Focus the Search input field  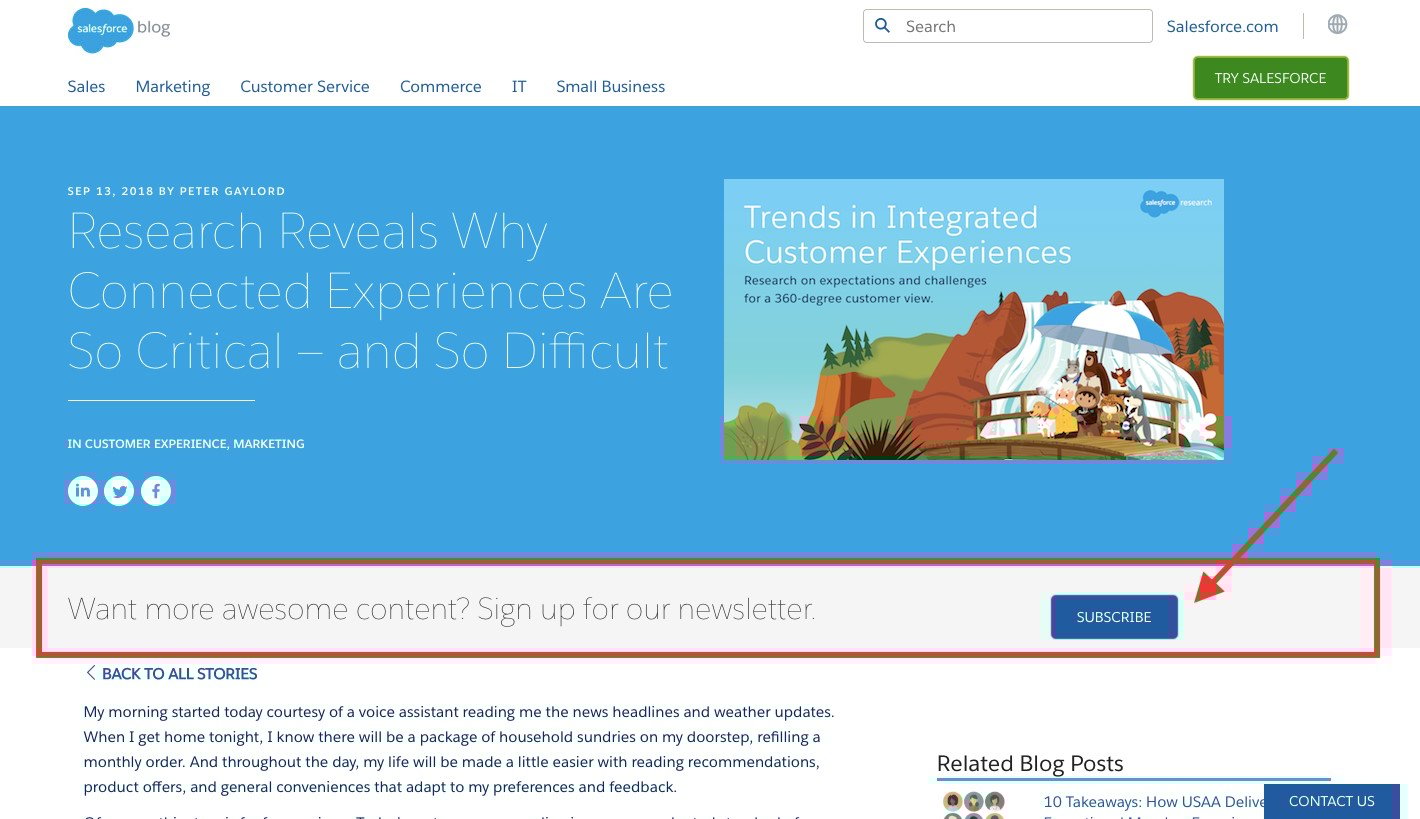pyautogui.click(x=1008, y=26)
